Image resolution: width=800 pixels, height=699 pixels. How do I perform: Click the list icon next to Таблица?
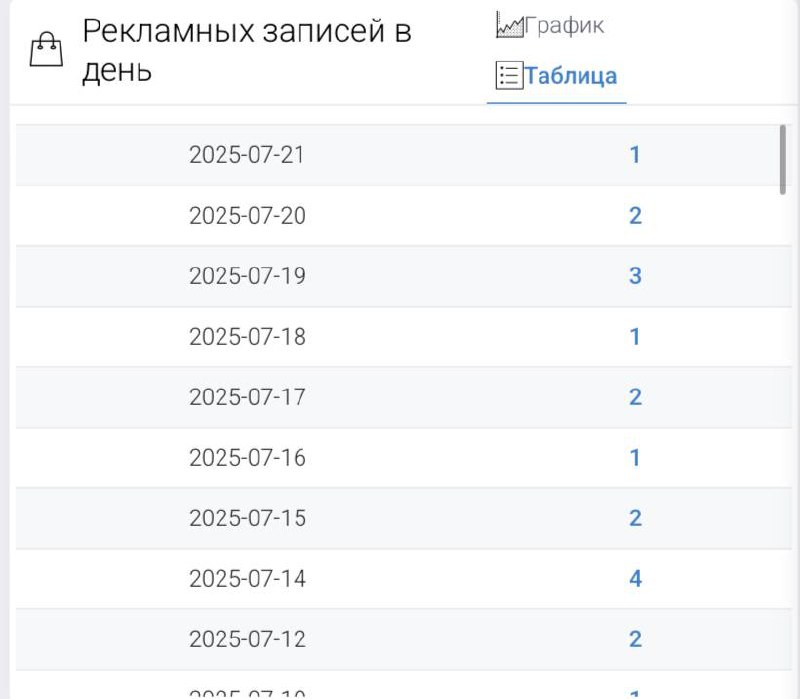[509, 76]
